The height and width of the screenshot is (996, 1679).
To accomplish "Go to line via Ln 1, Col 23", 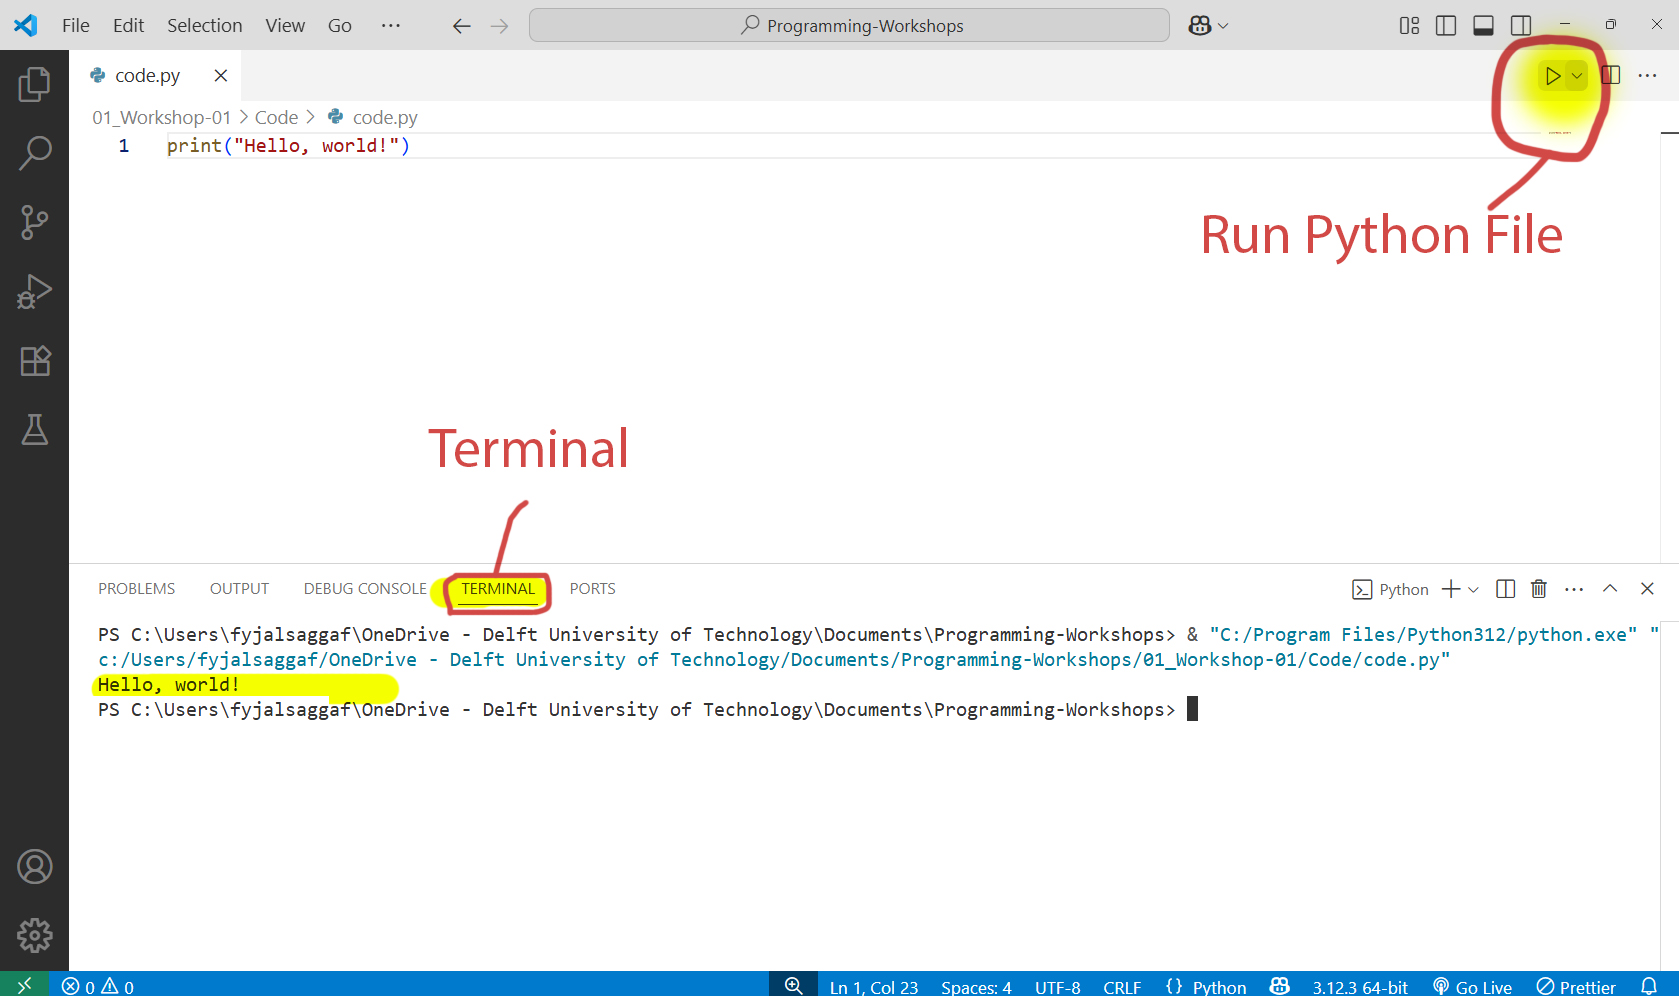I will point(874,987).
